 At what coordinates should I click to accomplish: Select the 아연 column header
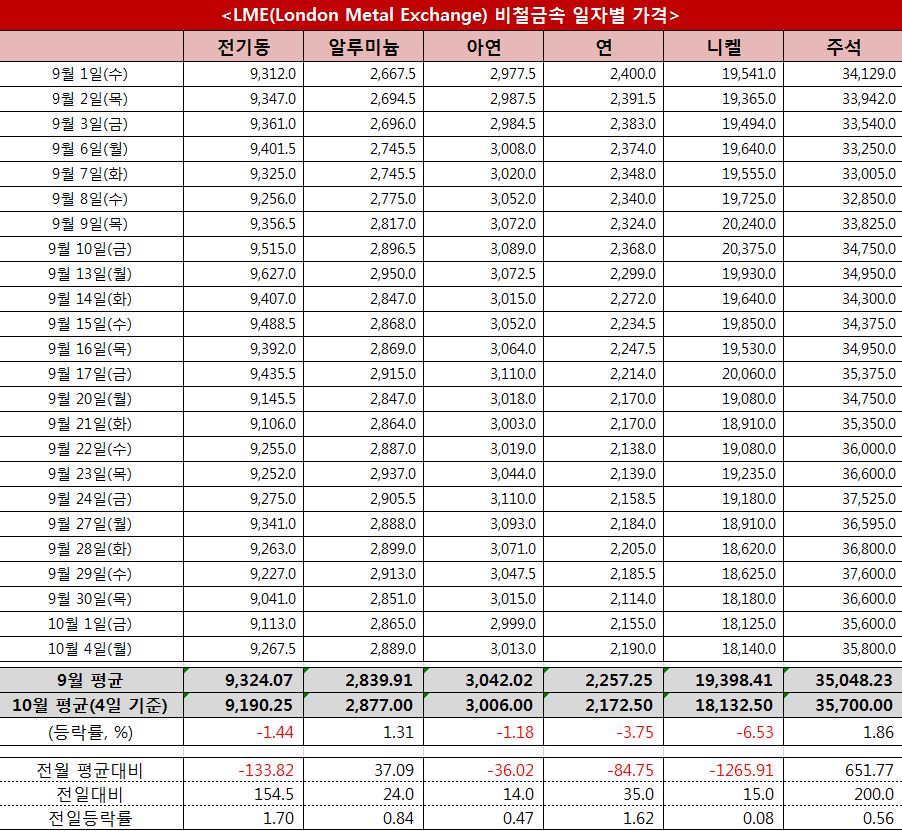(x=484, y=47)
